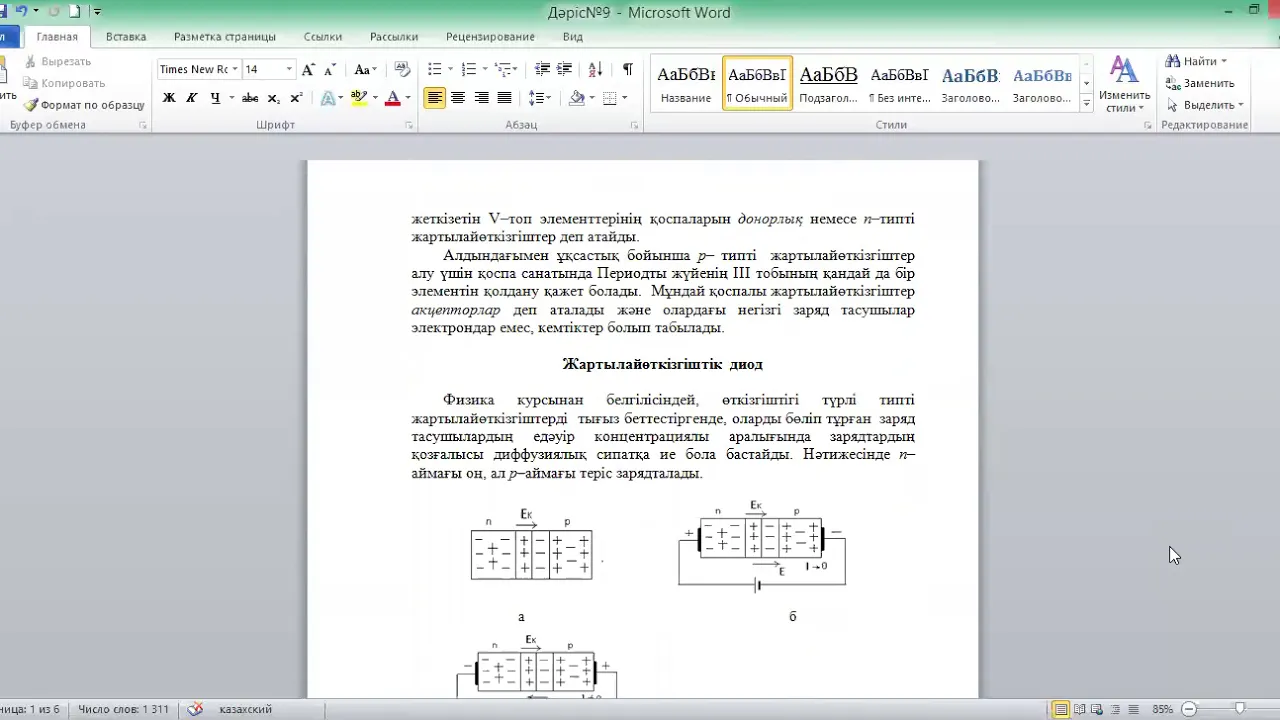
Task: Shrink font size icon
Action: (x=329, y=69)
